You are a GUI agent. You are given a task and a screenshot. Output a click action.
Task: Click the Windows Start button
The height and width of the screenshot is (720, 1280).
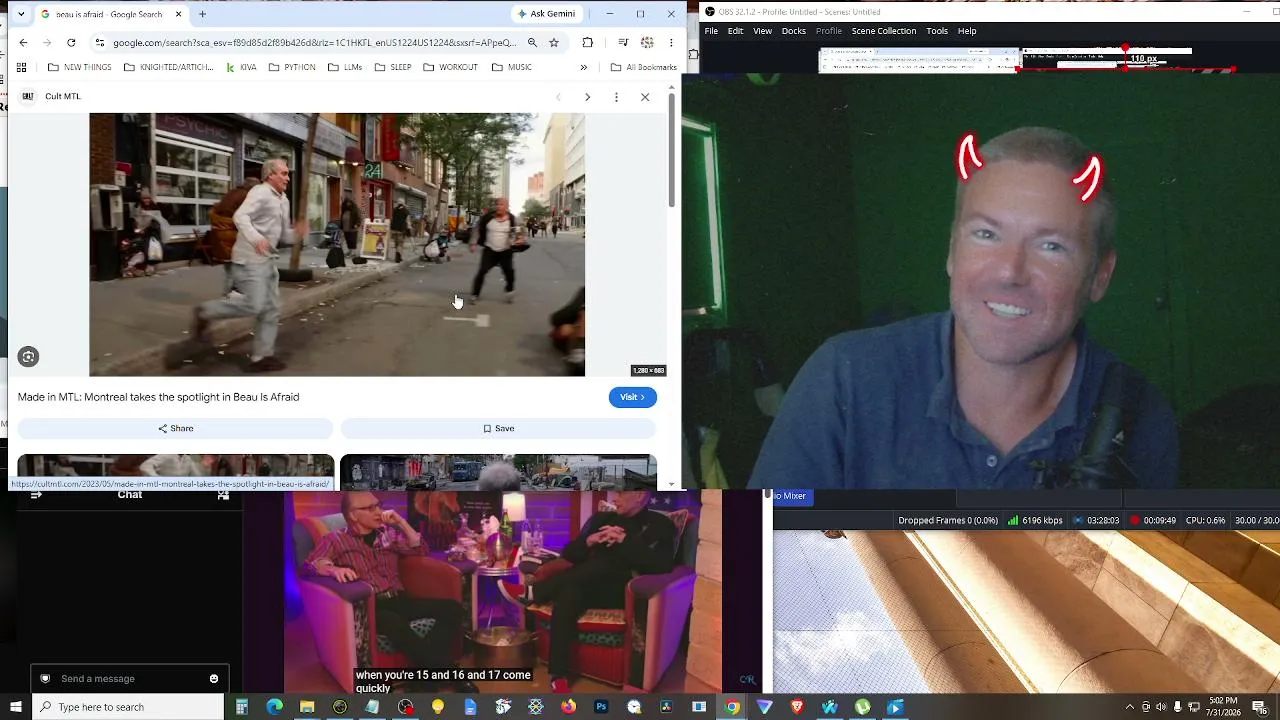15,707
